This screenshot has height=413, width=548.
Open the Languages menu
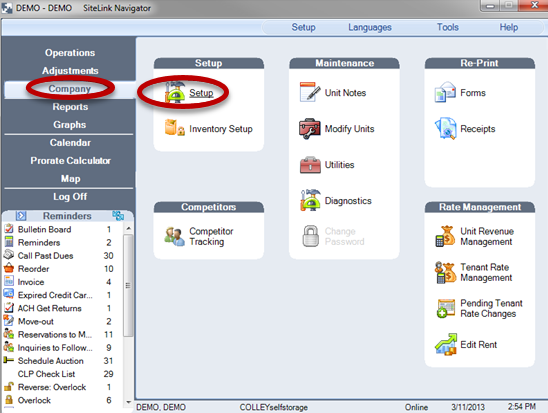pyautogui.click(x=370, y=27)
